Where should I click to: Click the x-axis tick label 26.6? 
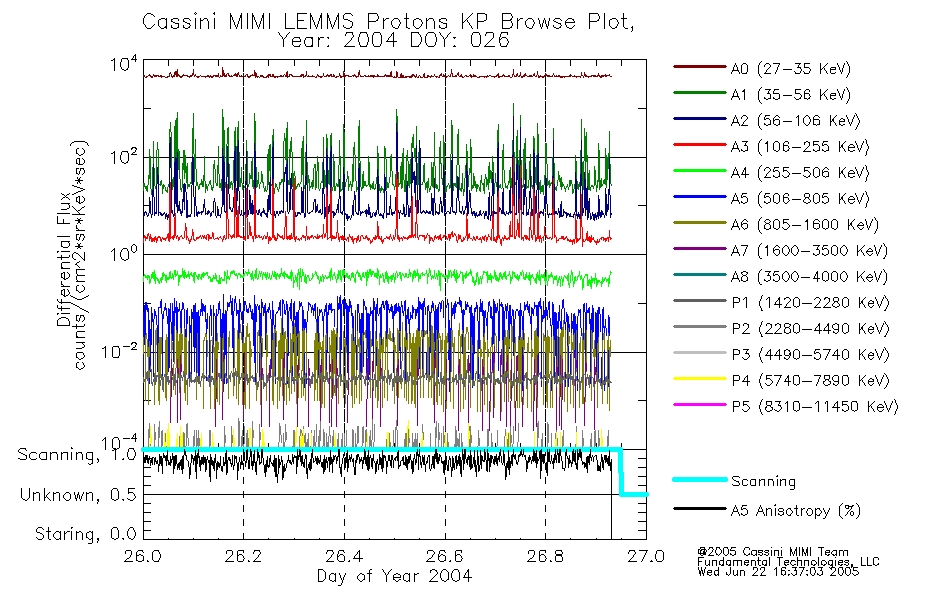coord(445,556)
